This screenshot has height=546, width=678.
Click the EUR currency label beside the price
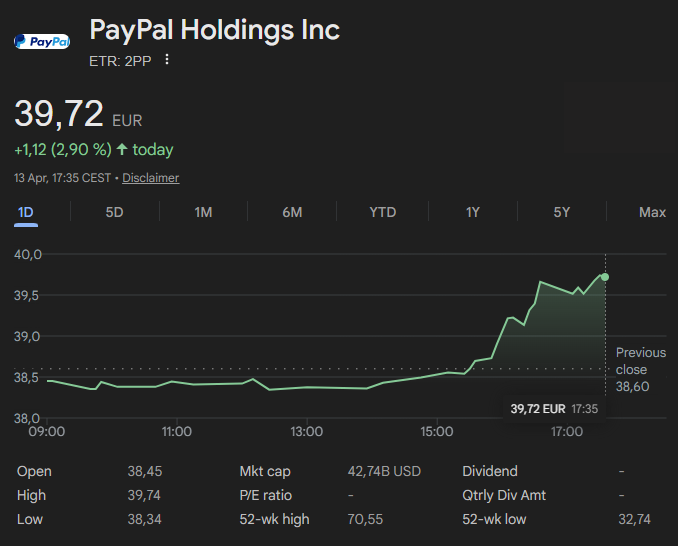127,121
